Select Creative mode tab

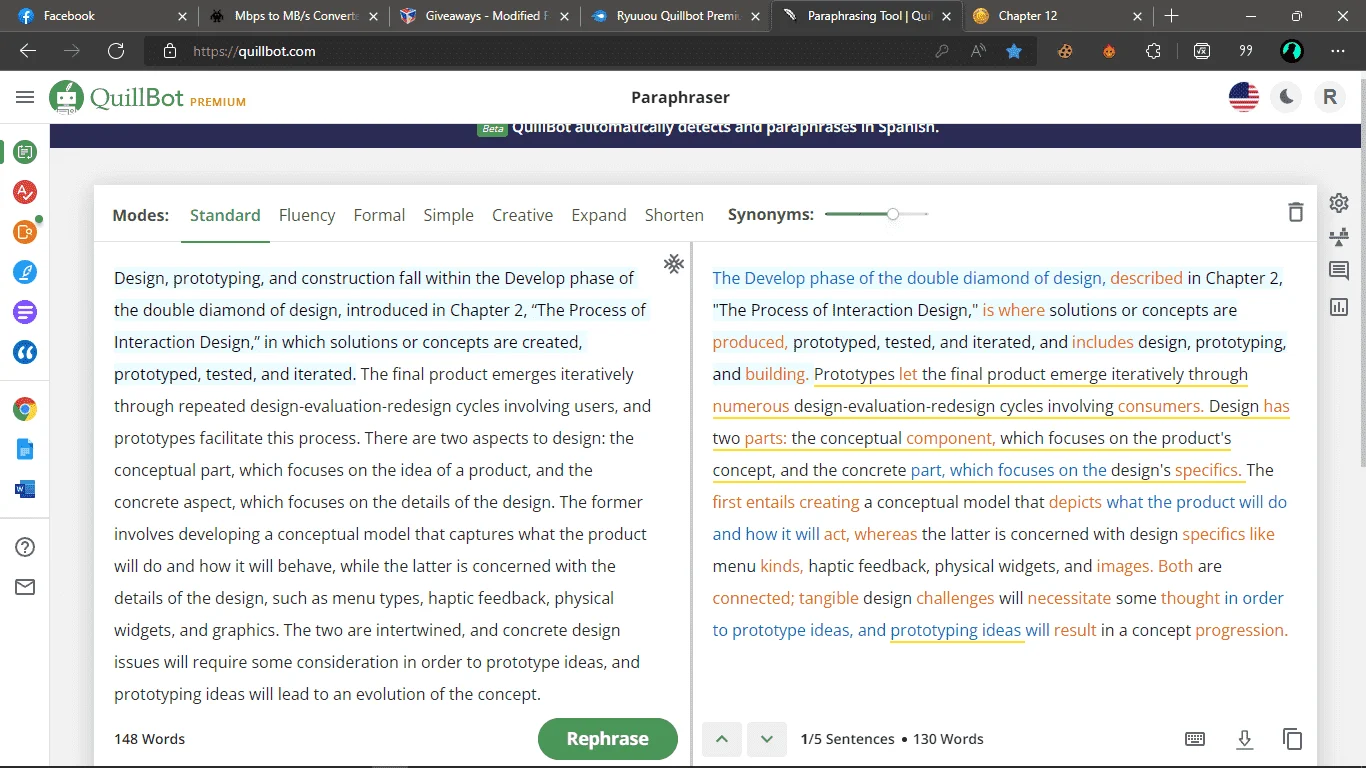click(522, 215)
